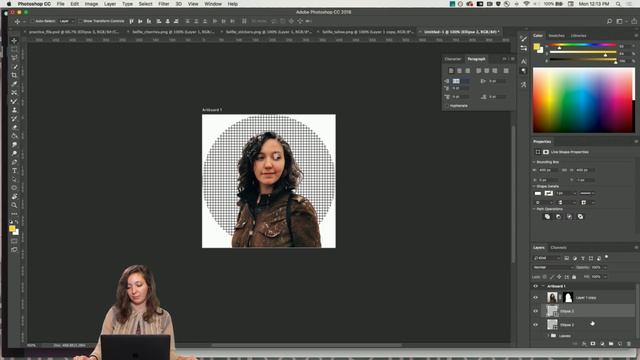Select Layer 1 copy mask thumbnail

568,298
